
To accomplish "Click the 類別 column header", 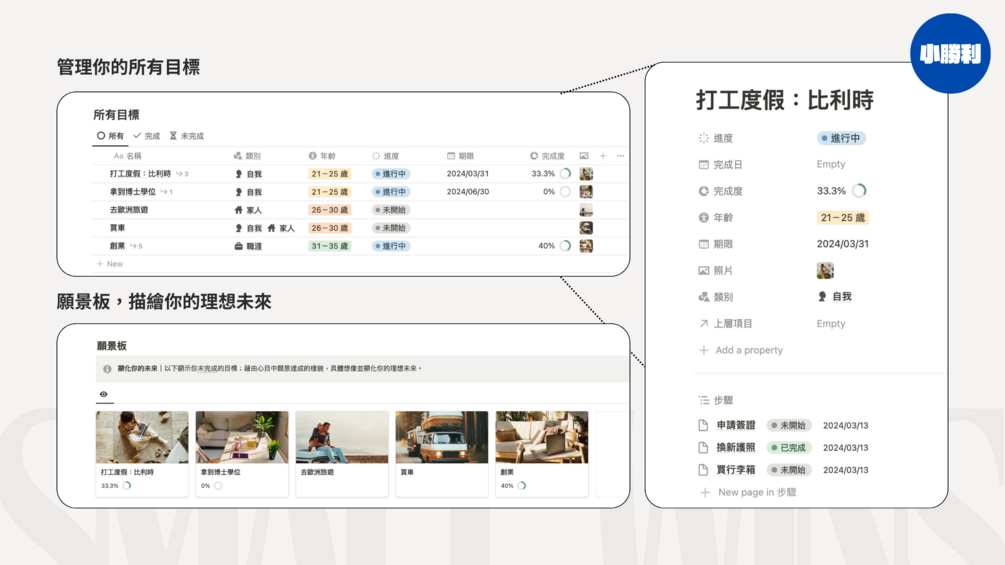I will click(x=247, y=156).
